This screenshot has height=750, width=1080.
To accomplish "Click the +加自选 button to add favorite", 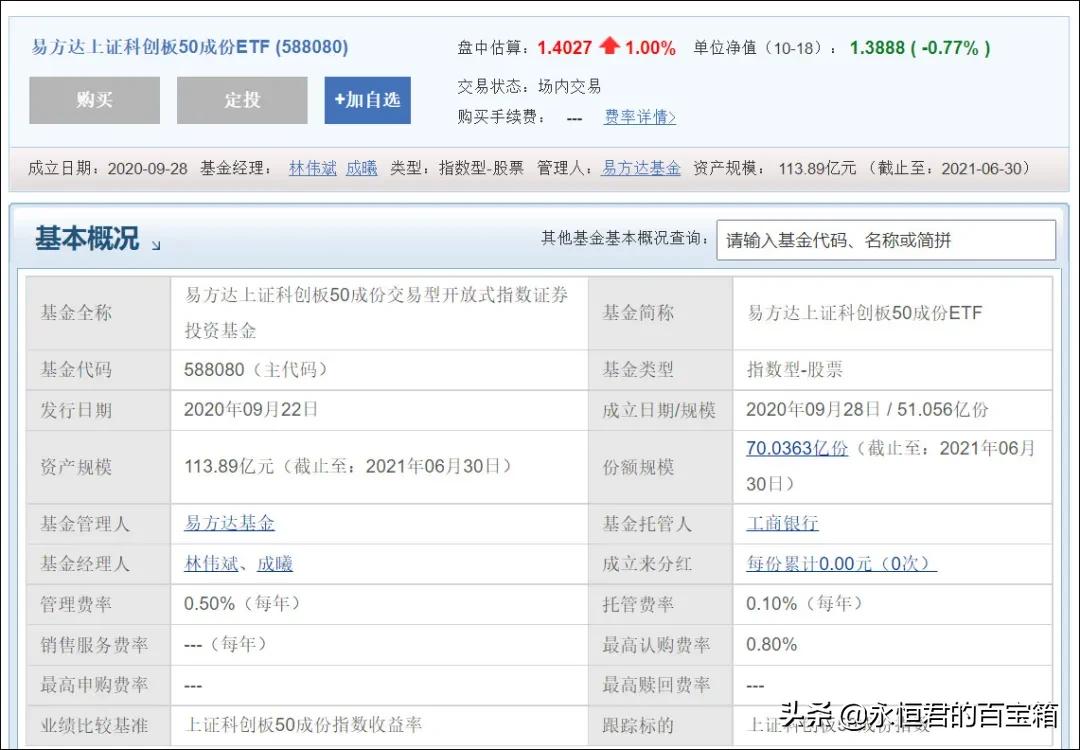I will click(366, 100).
